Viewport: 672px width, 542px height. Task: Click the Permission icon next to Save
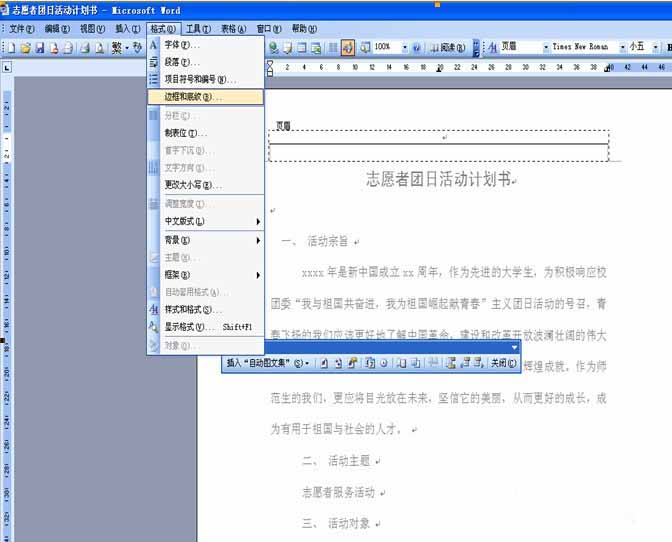point(54,48)
